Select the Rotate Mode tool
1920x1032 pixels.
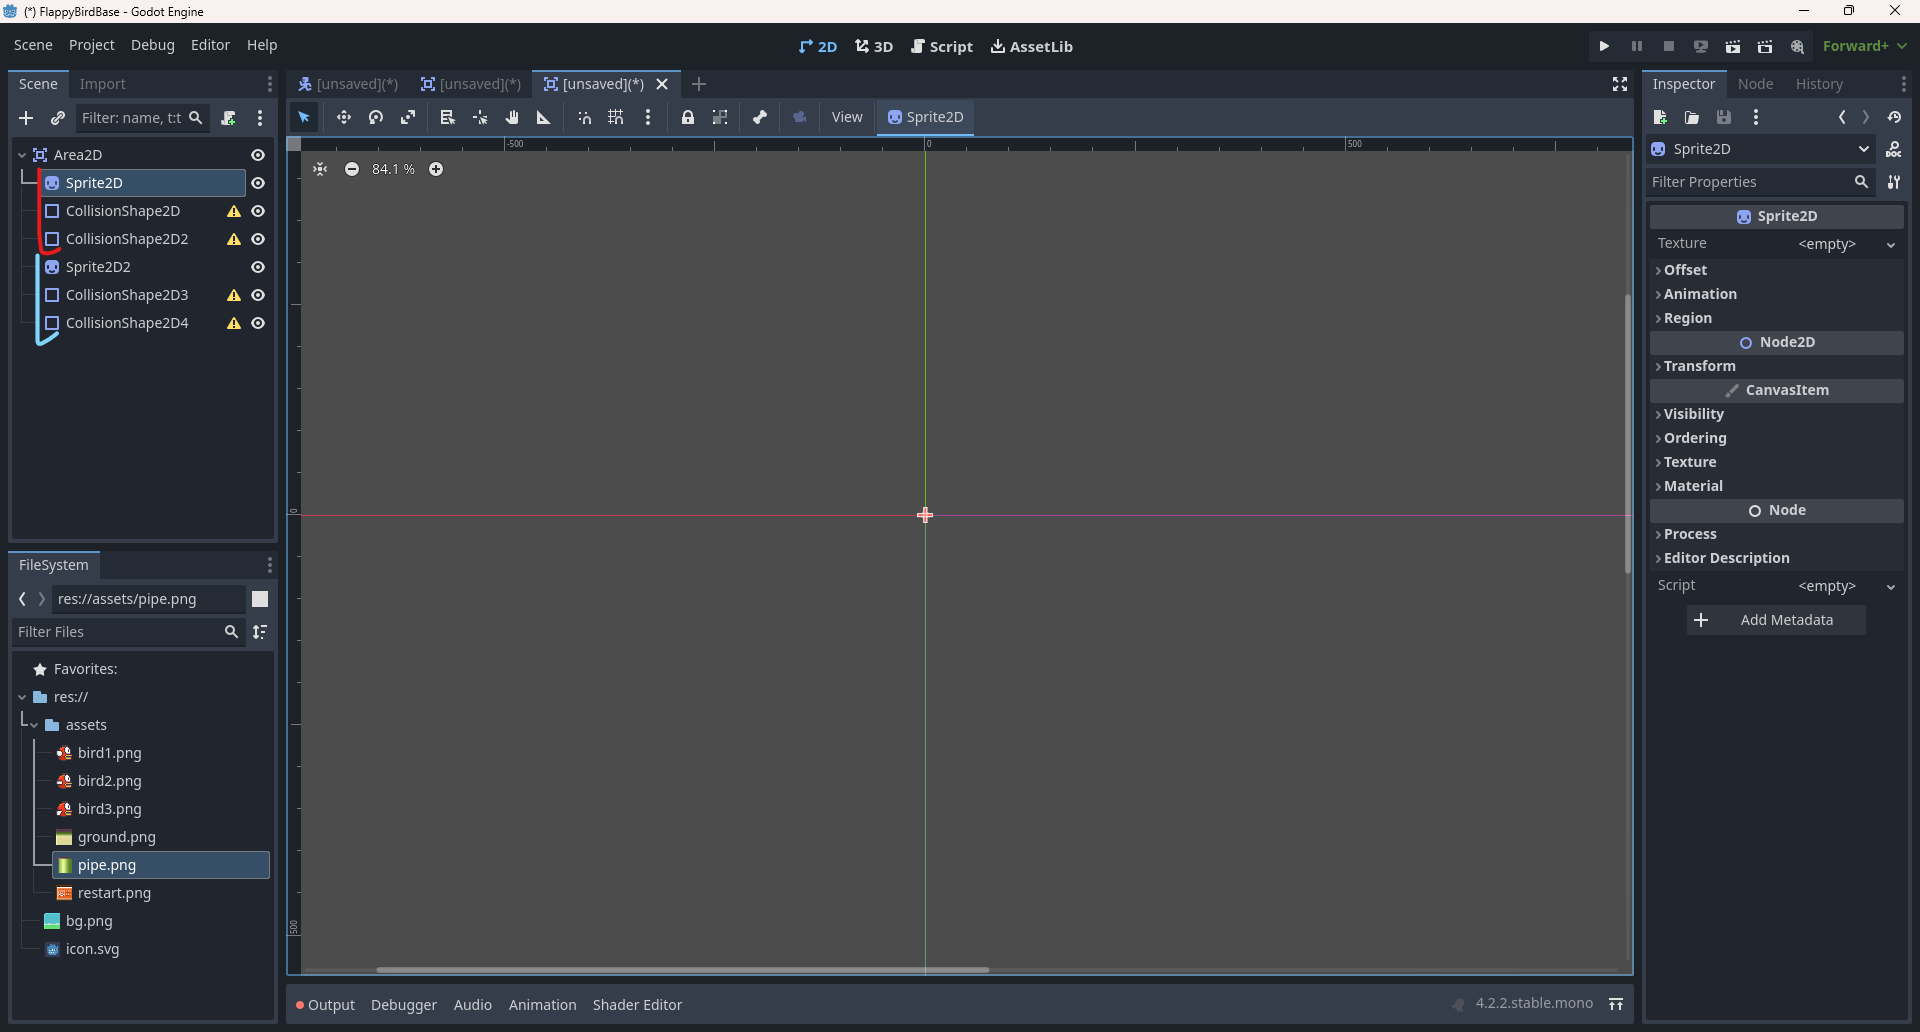point(376,117)
